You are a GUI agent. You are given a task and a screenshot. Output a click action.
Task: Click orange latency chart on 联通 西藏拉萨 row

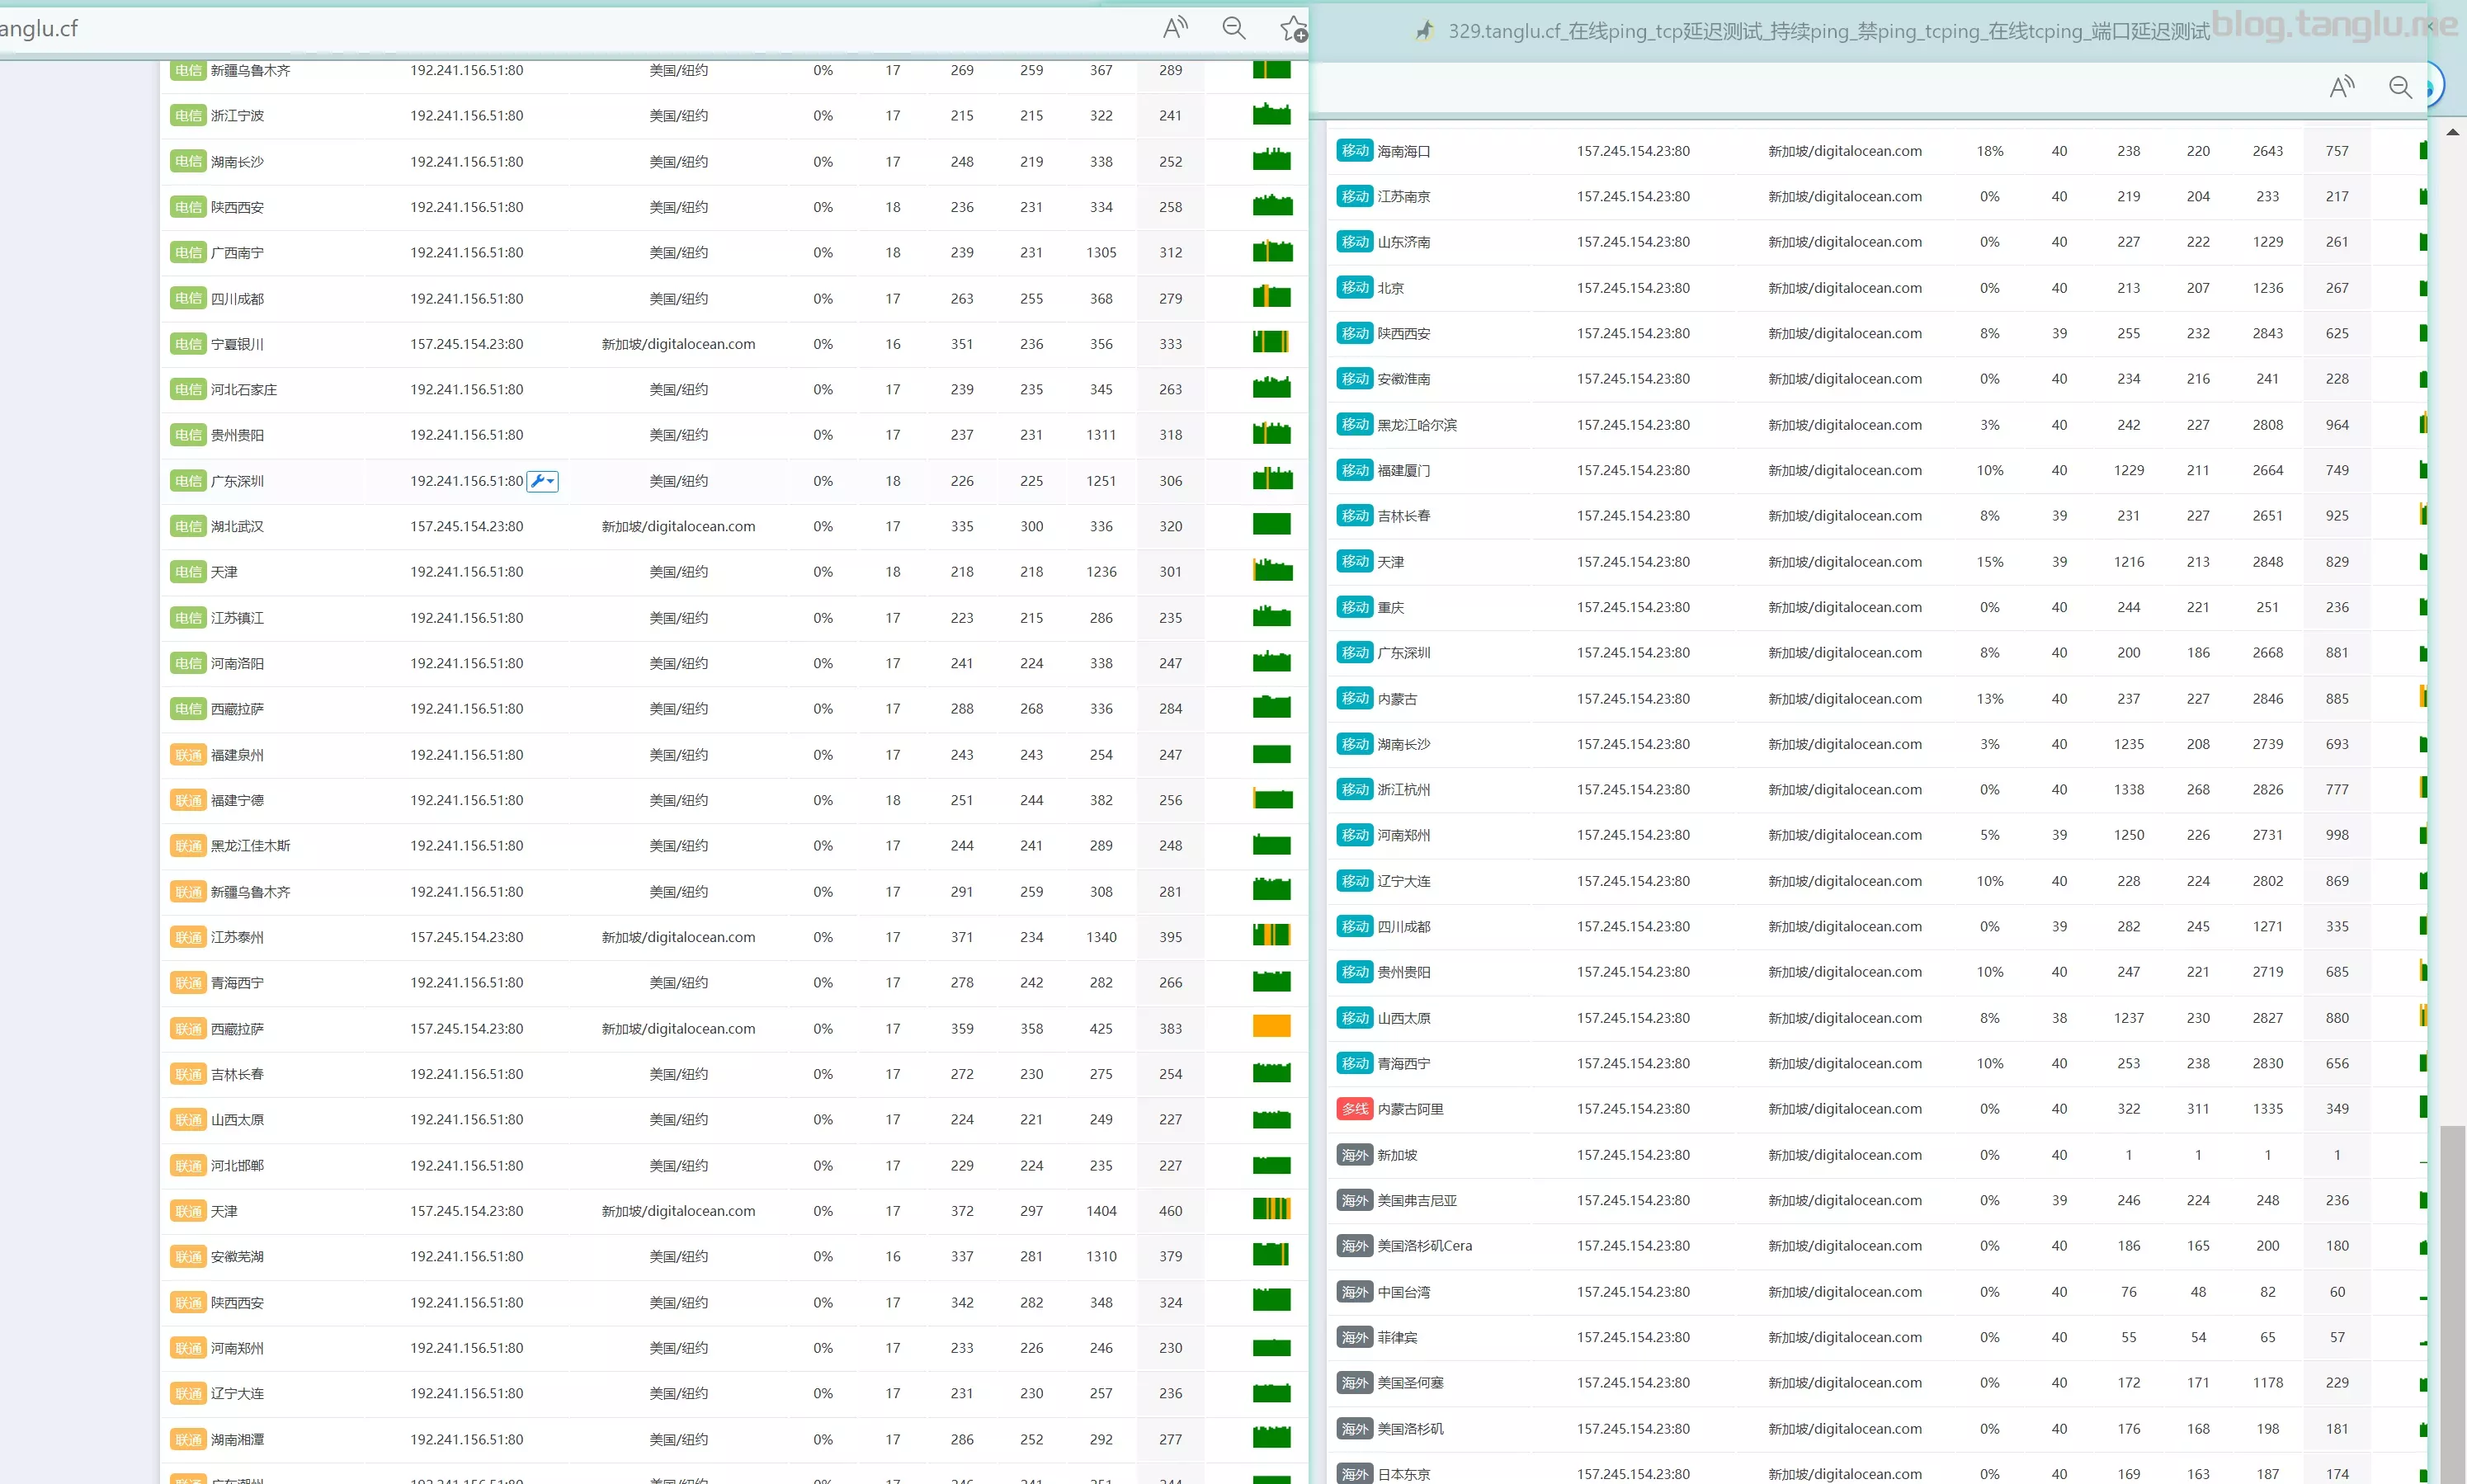pyautogui.click(x=1271, y=1026)
